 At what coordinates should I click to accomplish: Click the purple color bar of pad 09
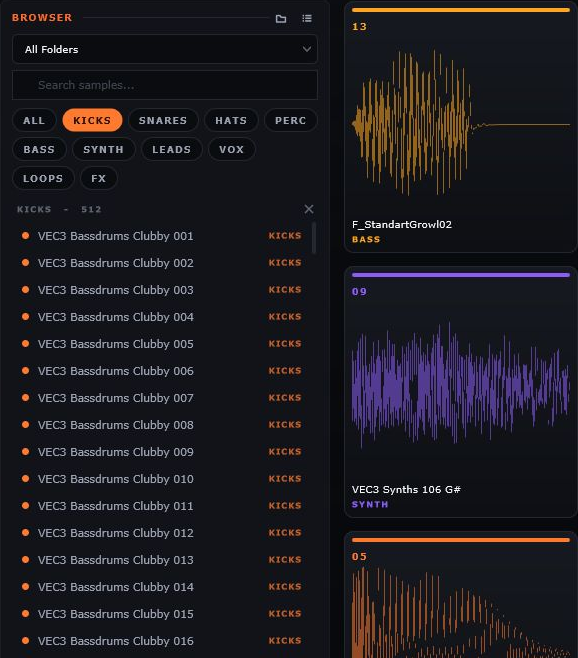coord(461,275)
